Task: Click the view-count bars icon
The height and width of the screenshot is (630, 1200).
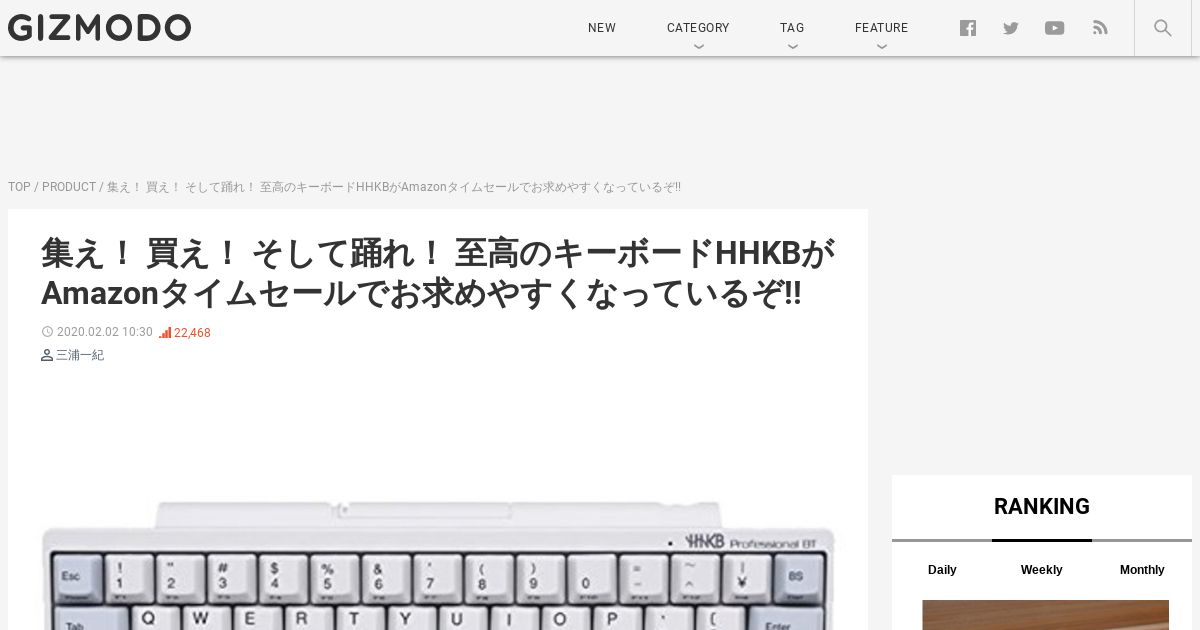Action: click(x=165, y=333)
